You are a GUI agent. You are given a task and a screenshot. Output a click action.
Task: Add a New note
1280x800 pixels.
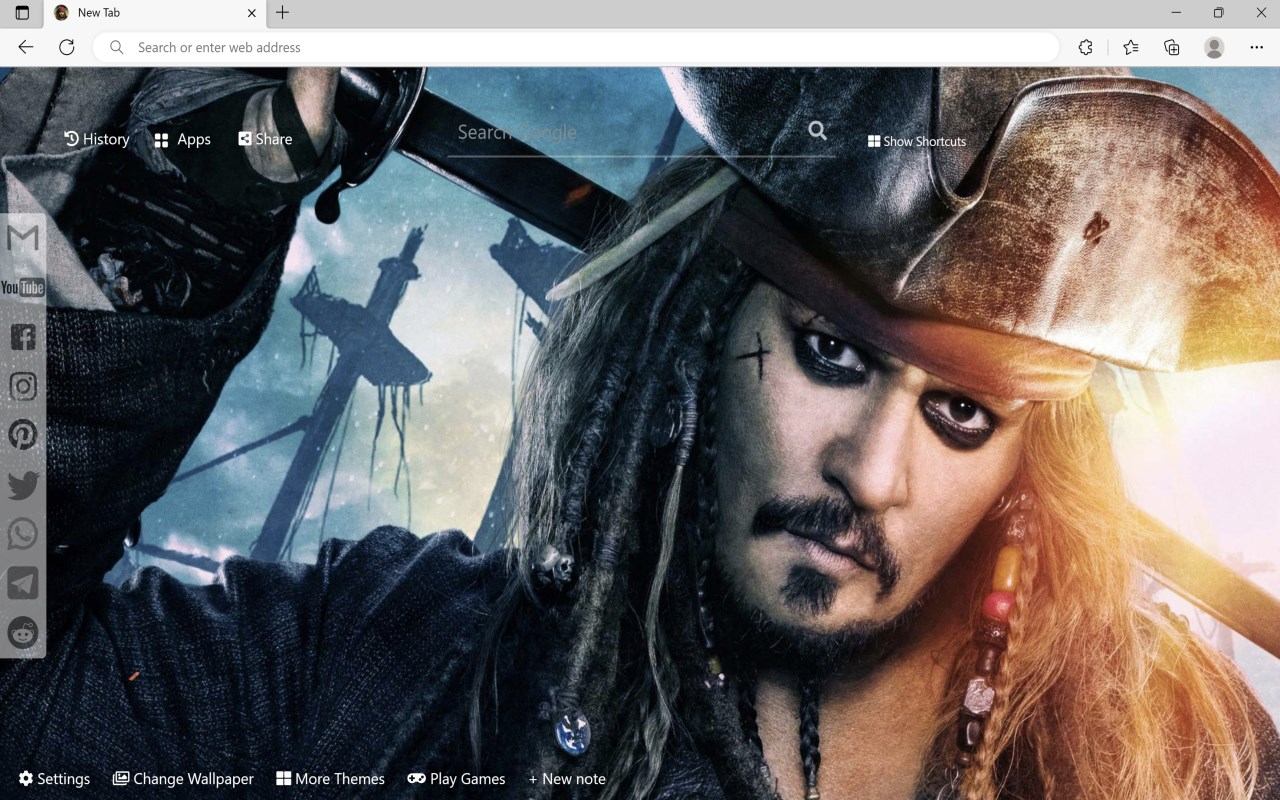567,779
